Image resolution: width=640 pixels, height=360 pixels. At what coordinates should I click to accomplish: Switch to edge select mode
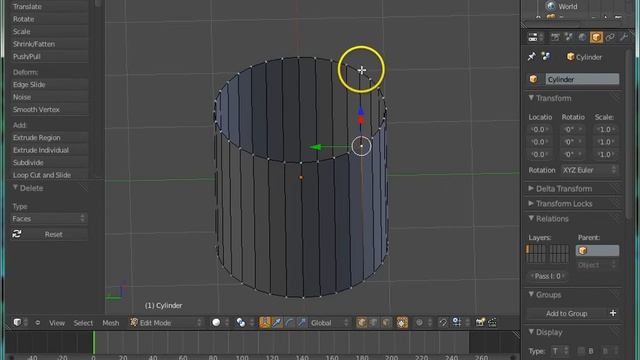click(373, 322)
